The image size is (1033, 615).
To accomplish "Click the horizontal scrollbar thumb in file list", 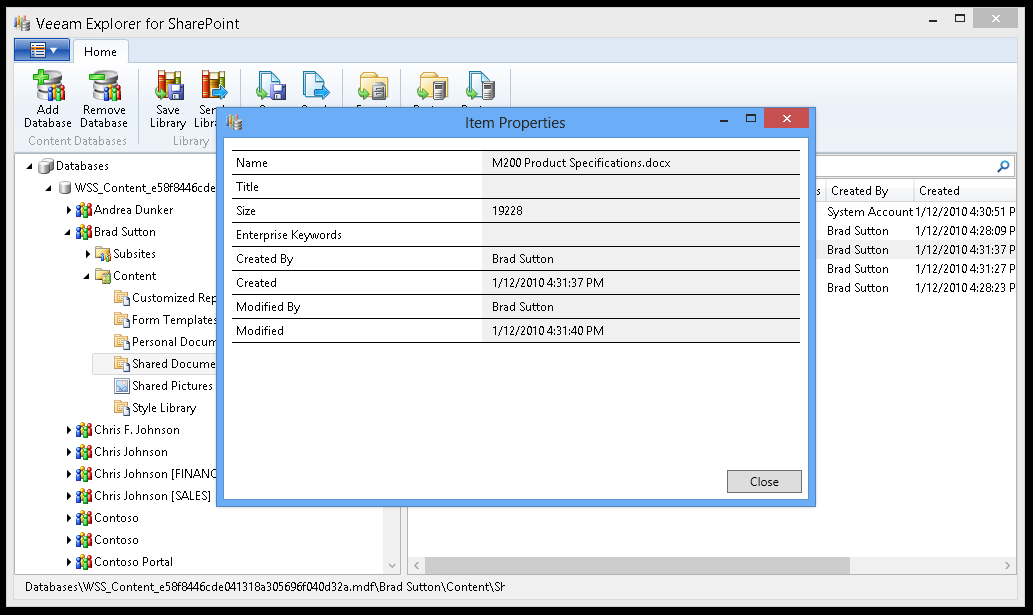I will 637,566.
